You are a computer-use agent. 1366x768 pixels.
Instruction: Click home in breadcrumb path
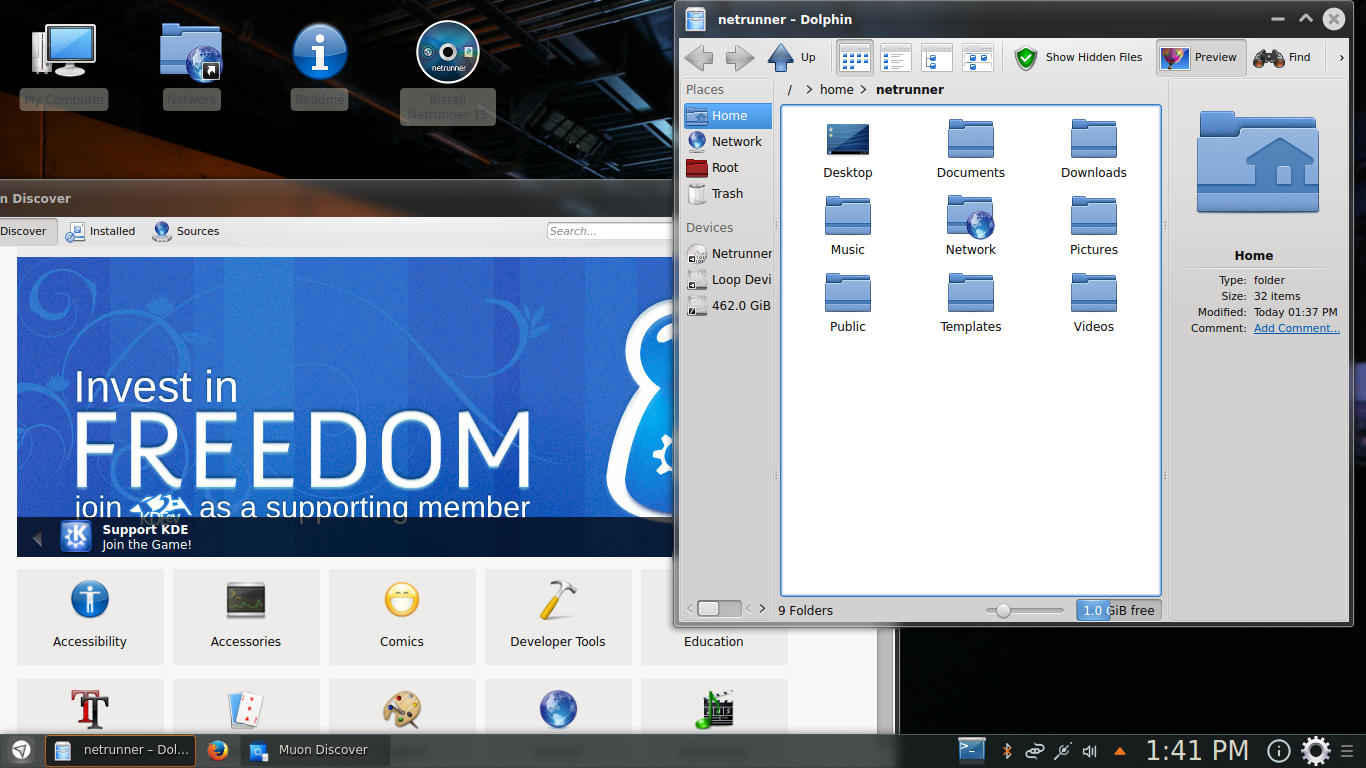(x=837, y=90)
